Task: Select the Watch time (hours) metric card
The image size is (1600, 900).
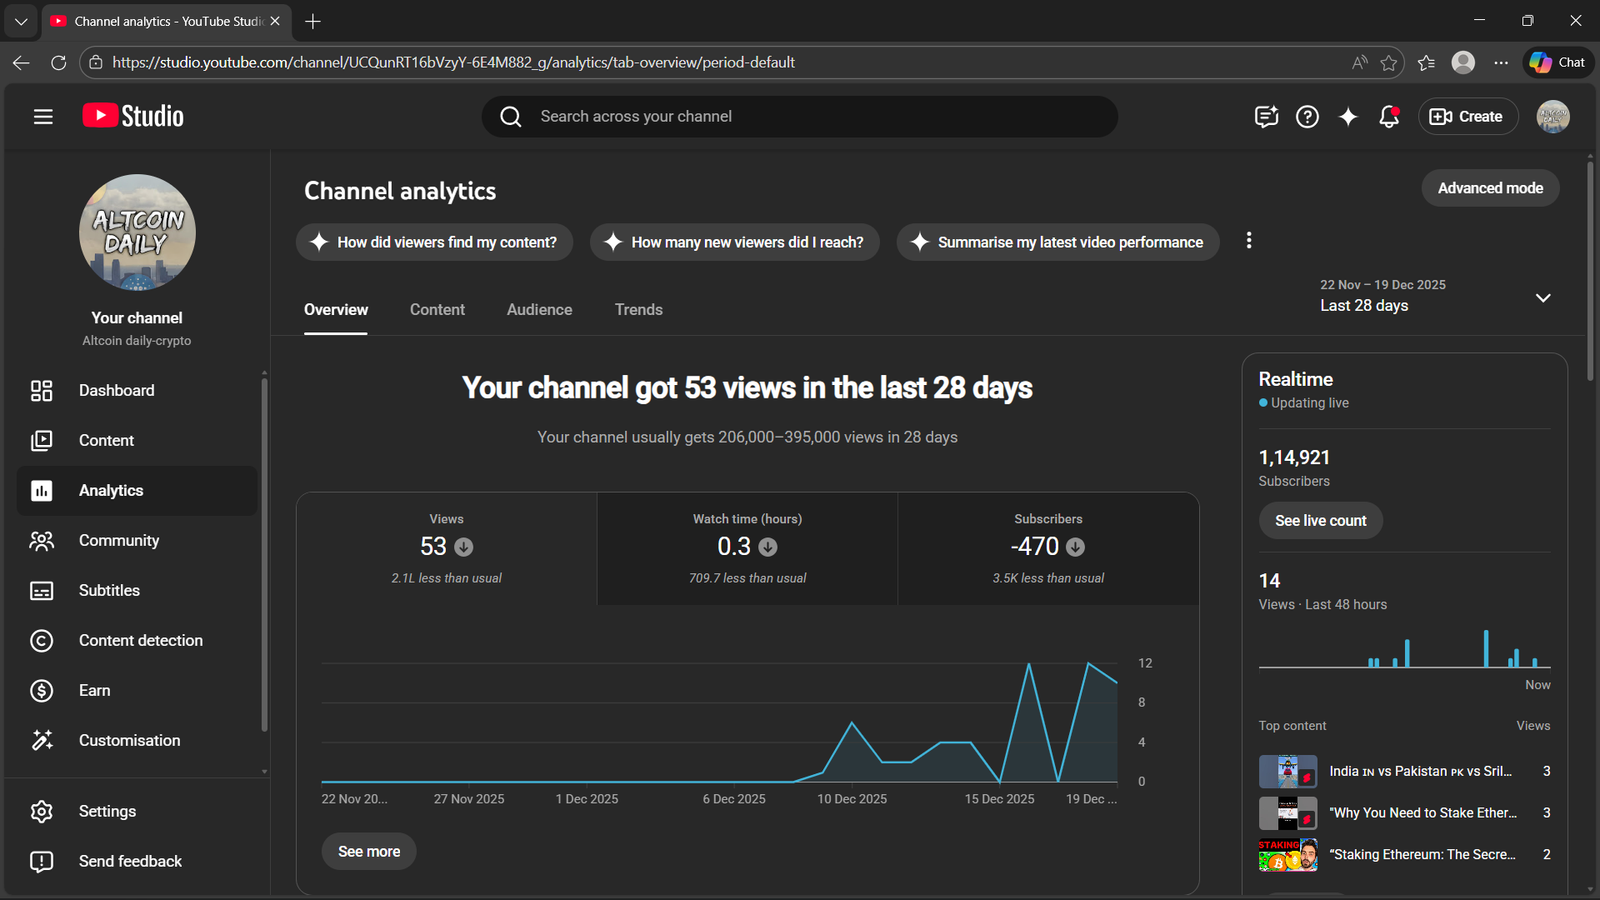Action: click(x=747, y=548)
